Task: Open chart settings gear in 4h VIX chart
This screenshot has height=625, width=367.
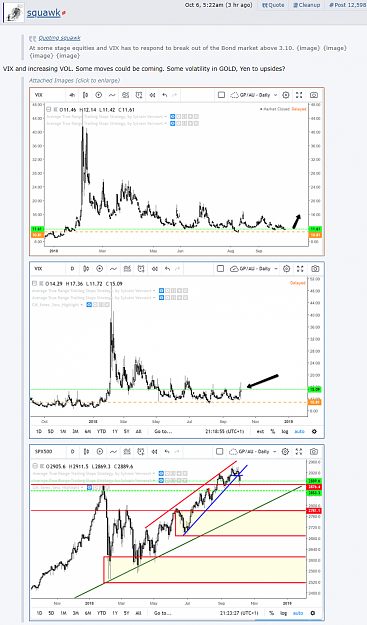Action: pyautogui.click(x=286, y=95)
